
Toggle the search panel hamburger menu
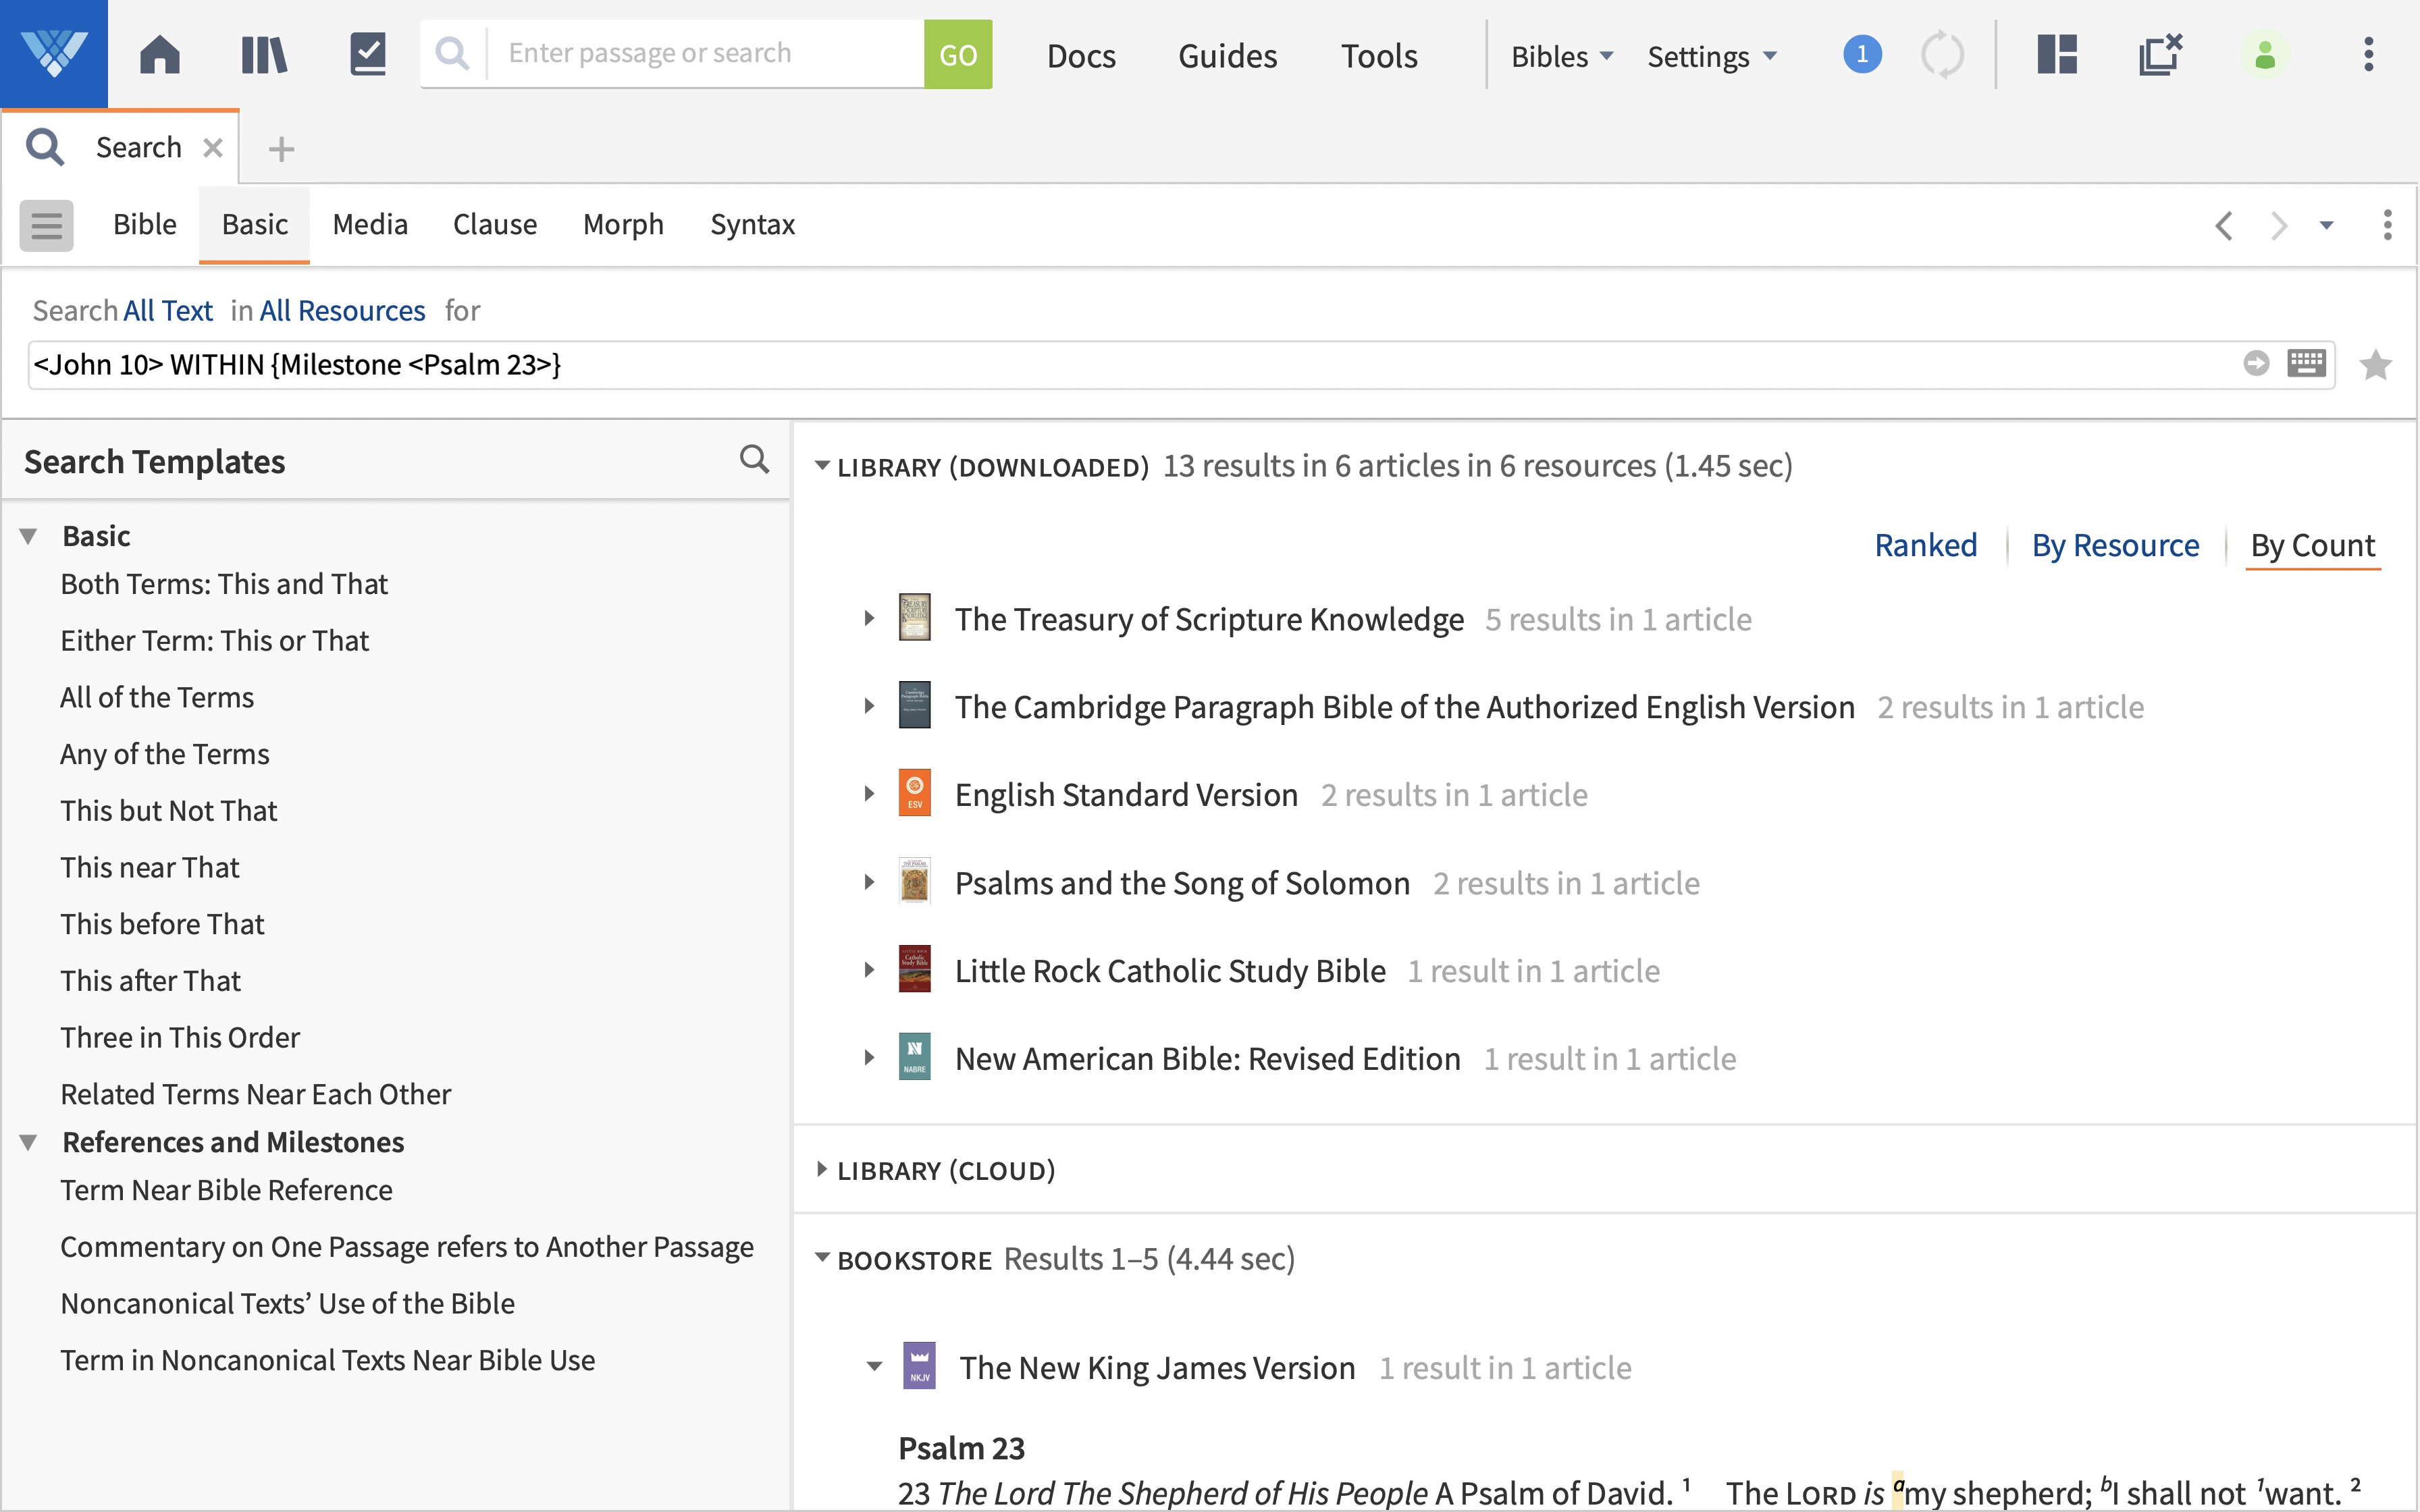47,225
